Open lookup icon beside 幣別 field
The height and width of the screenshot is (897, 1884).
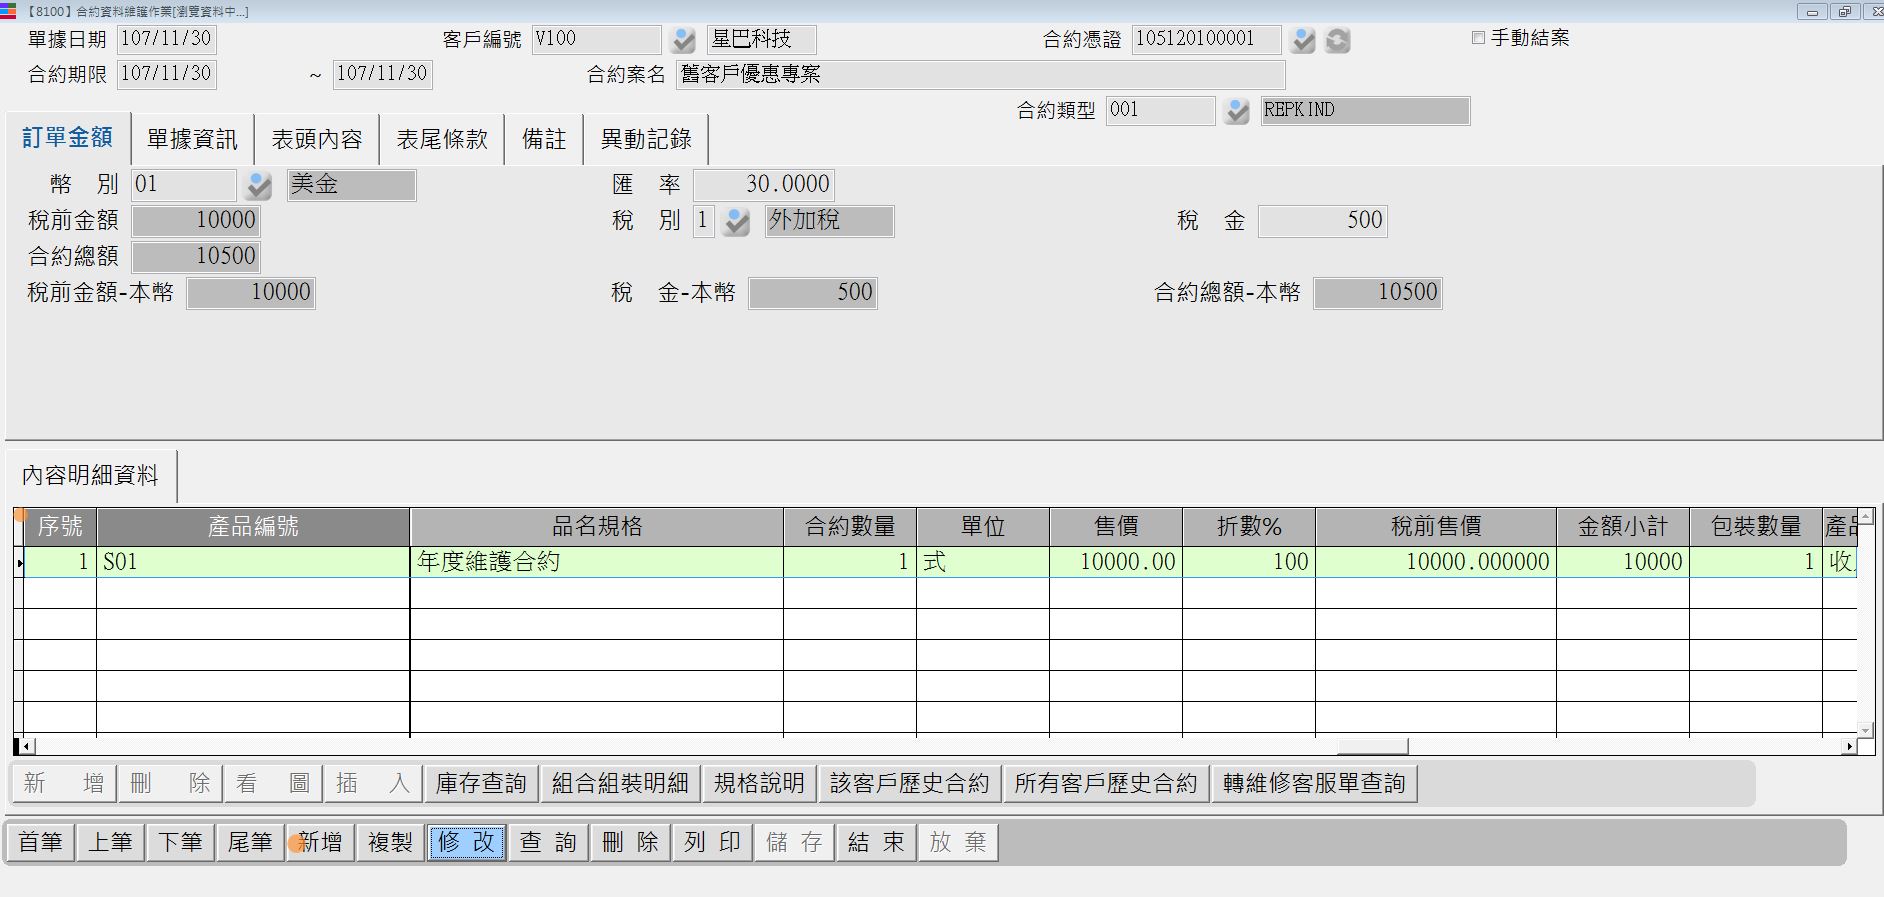coord(259,185)
